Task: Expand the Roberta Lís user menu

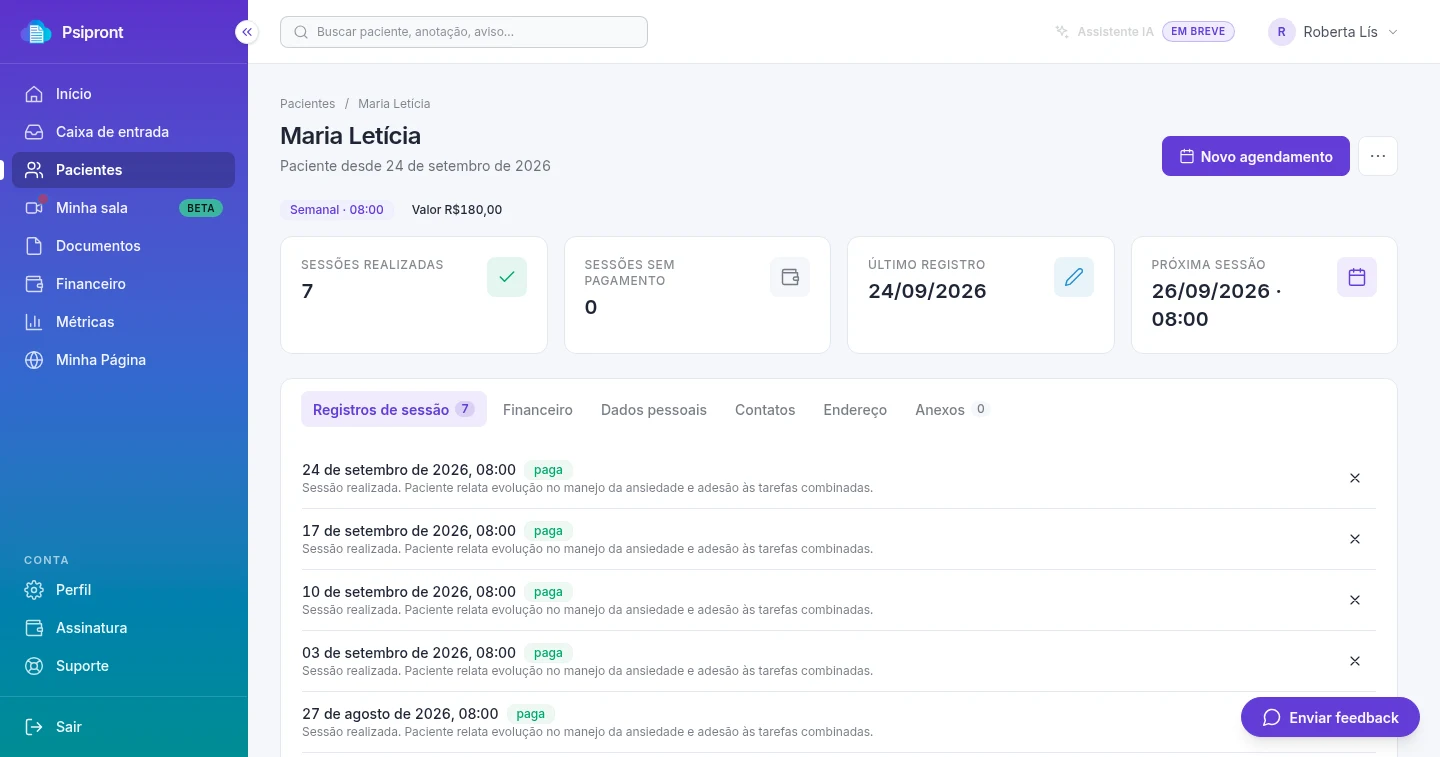Action: (x=1333, y=32)
